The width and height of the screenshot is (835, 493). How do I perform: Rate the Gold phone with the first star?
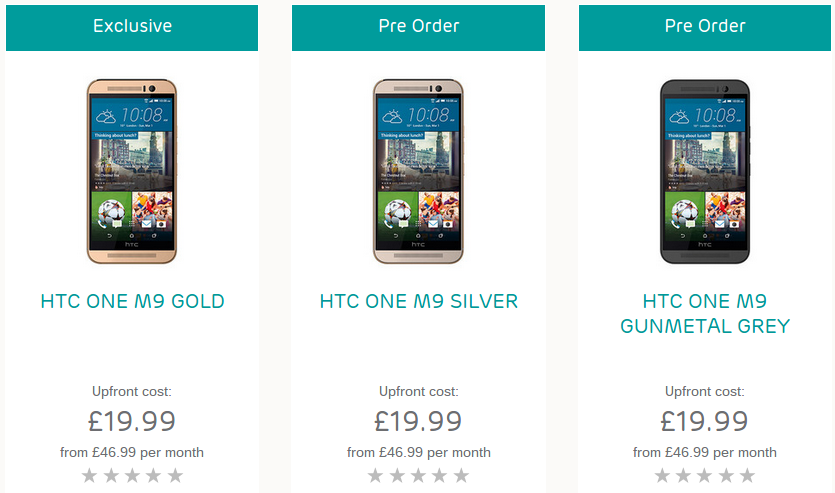pyautogui.click(x=89, y=475)
